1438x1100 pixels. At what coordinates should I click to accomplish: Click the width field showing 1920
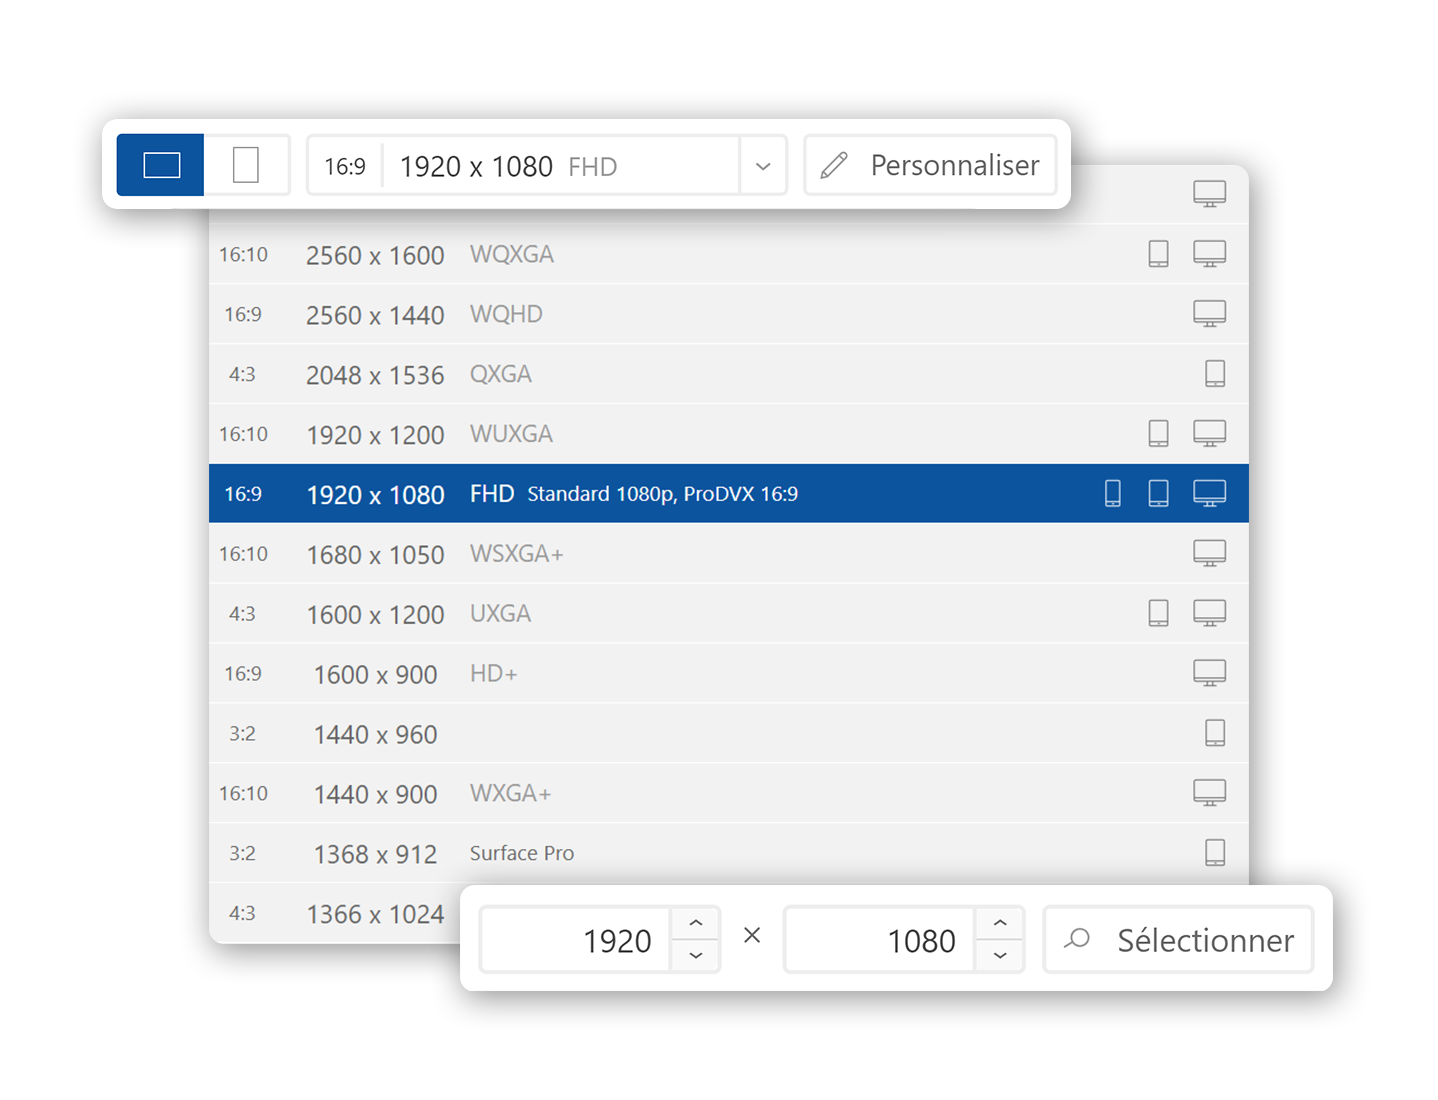tap(575, 940)
